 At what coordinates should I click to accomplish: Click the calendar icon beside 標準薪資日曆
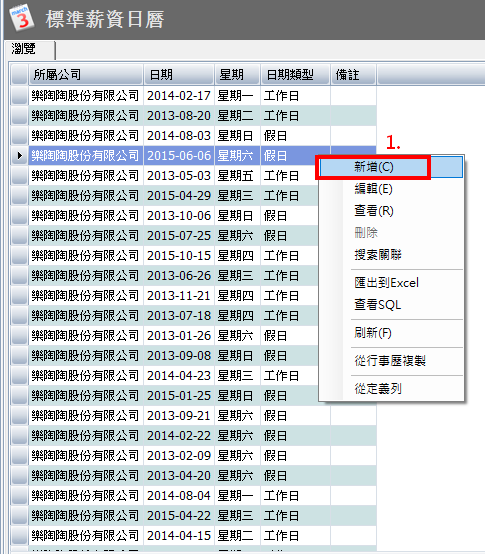point(22,18)
